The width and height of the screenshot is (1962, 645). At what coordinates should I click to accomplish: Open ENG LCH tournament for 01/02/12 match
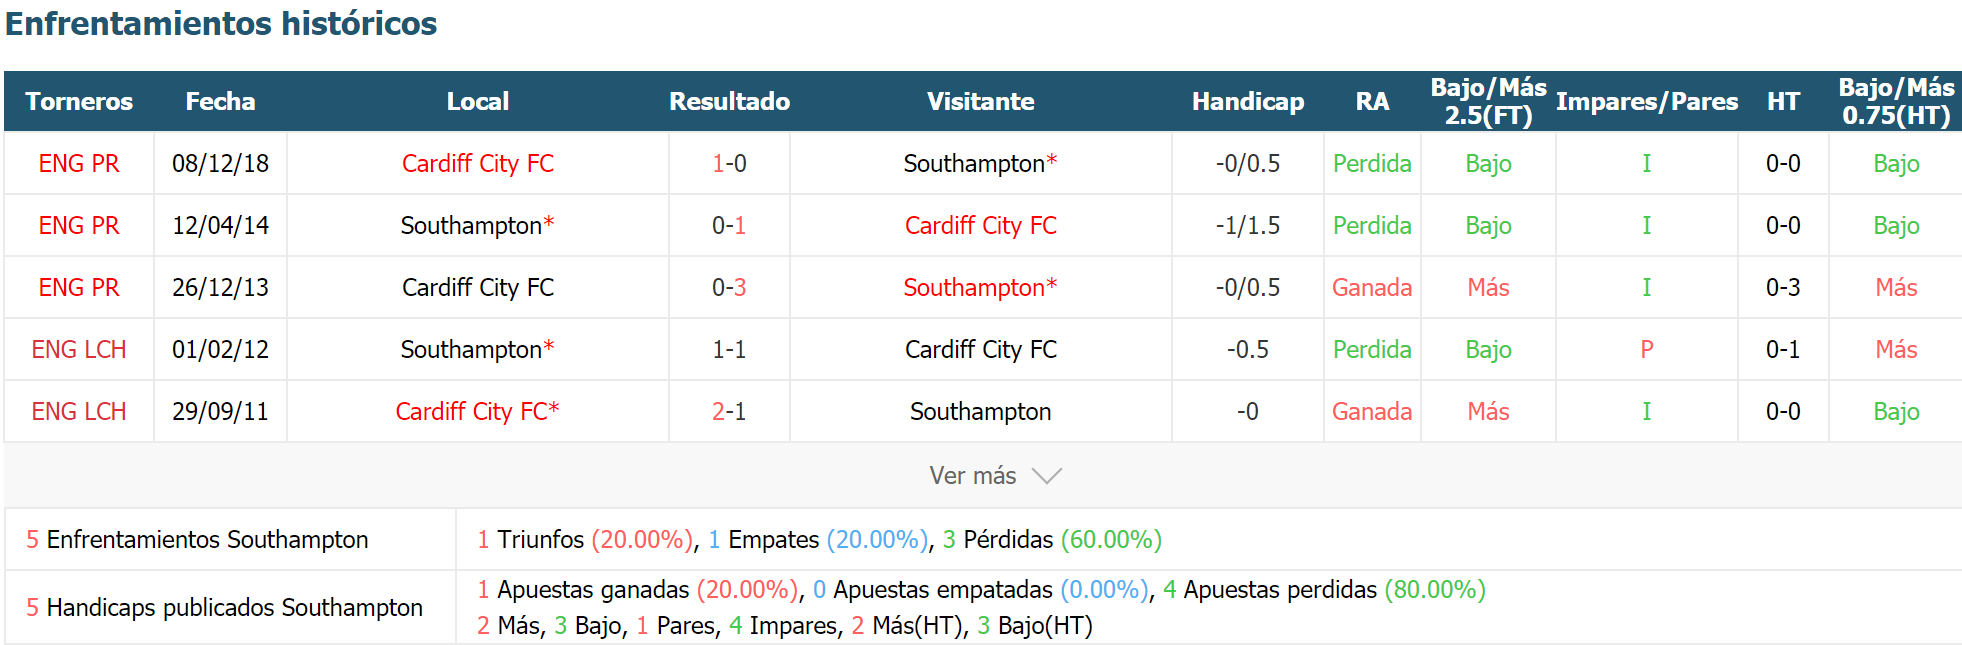click(x=79, y=349)
